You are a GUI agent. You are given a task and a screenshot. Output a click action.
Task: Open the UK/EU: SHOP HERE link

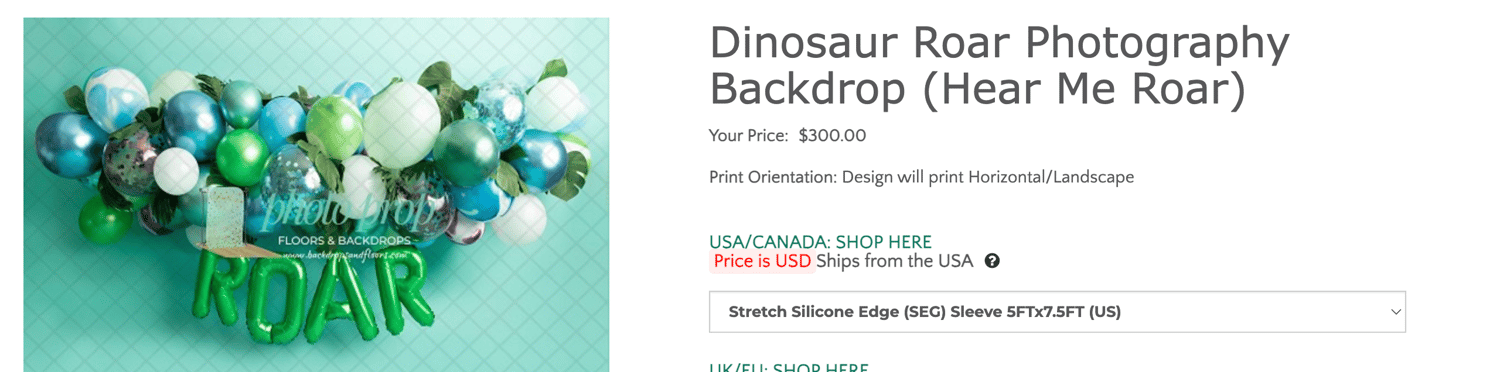click(789, 367)
